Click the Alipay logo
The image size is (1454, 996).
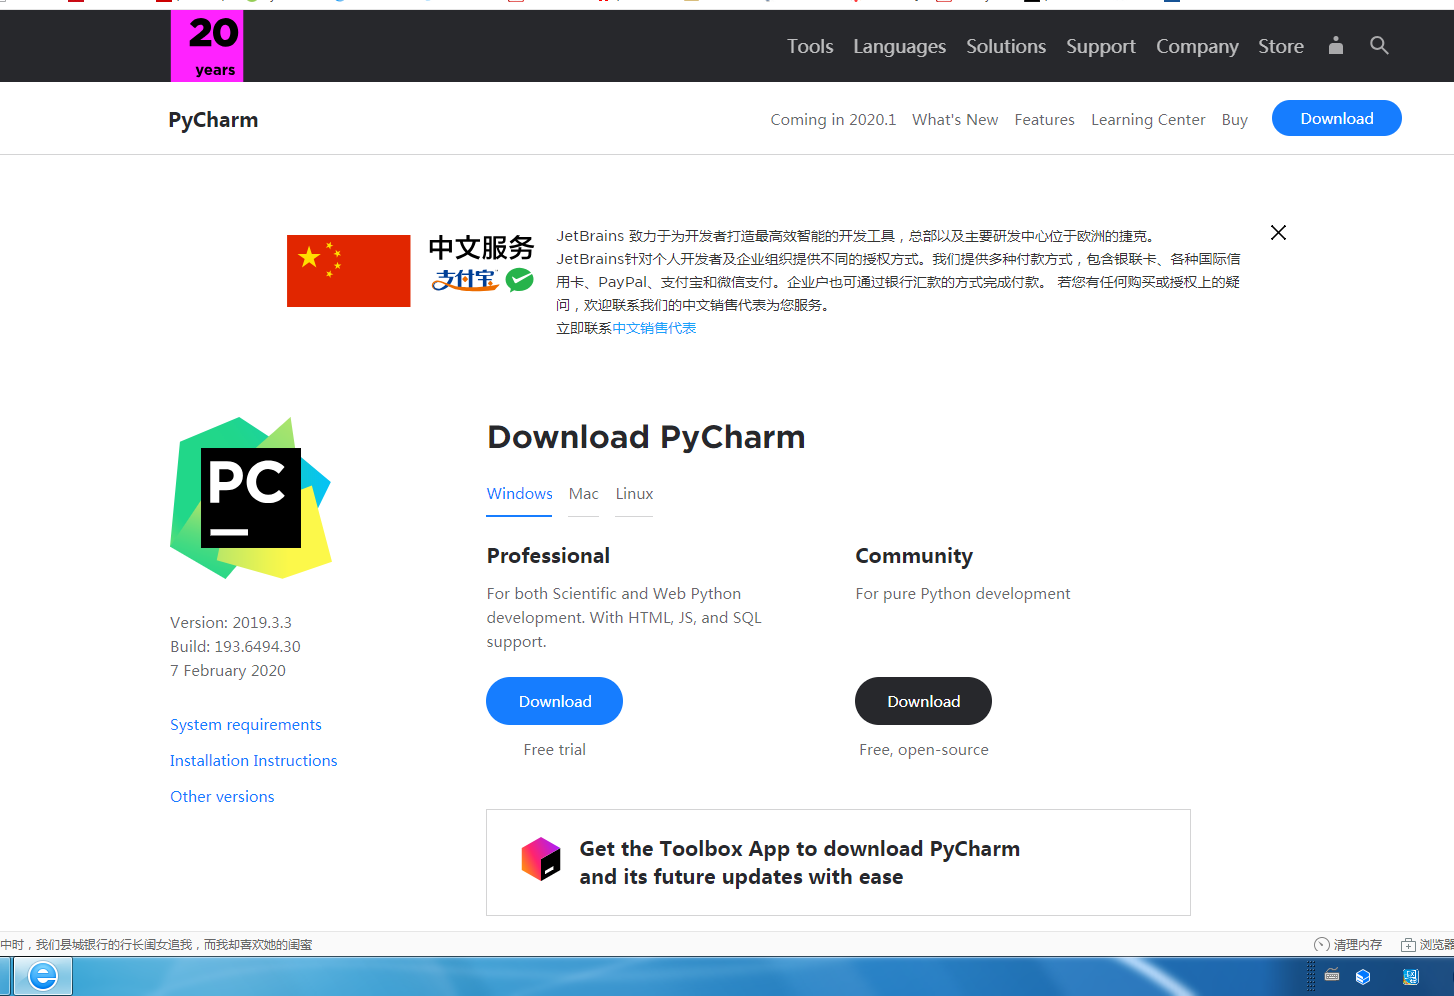(465, 280)
